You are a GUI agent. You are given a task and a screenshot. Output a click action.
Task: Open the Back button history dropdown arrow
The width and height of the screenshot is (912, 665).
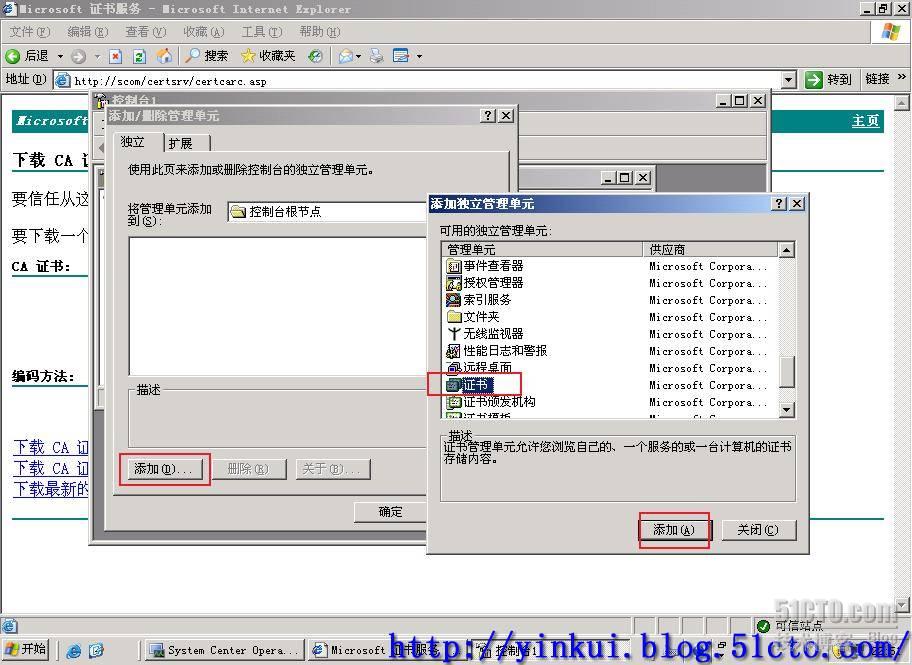tap(60, 56)
